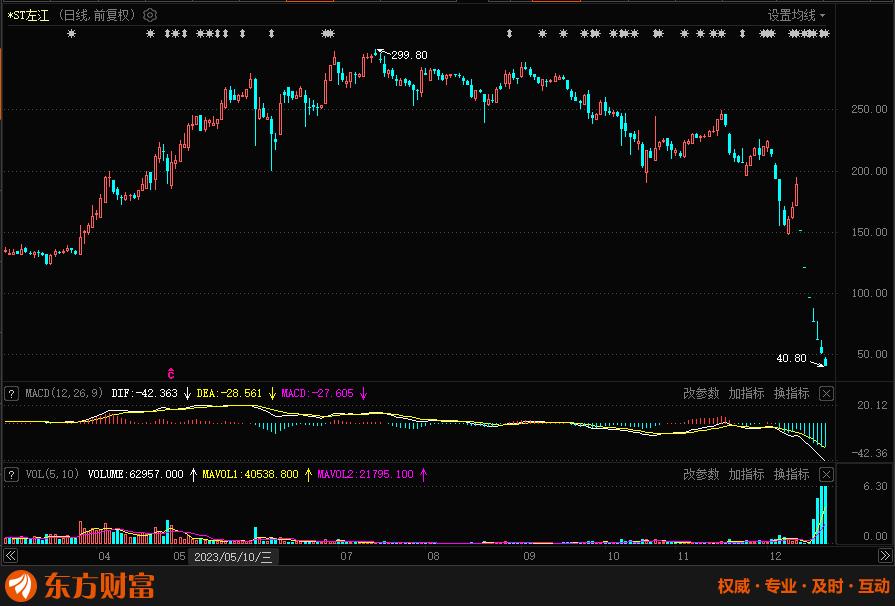
Task: Click the magenta information marker near month 05
Action: point(171,374)
